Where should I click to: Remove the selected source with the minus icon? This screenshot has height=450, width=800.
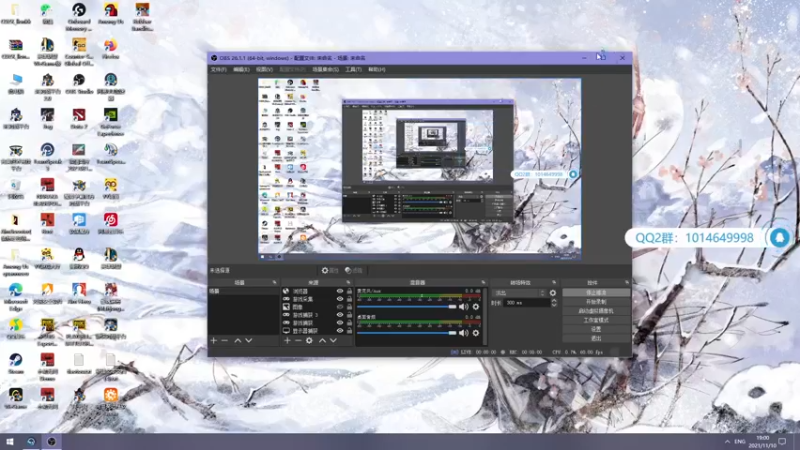tap(298, 340)
